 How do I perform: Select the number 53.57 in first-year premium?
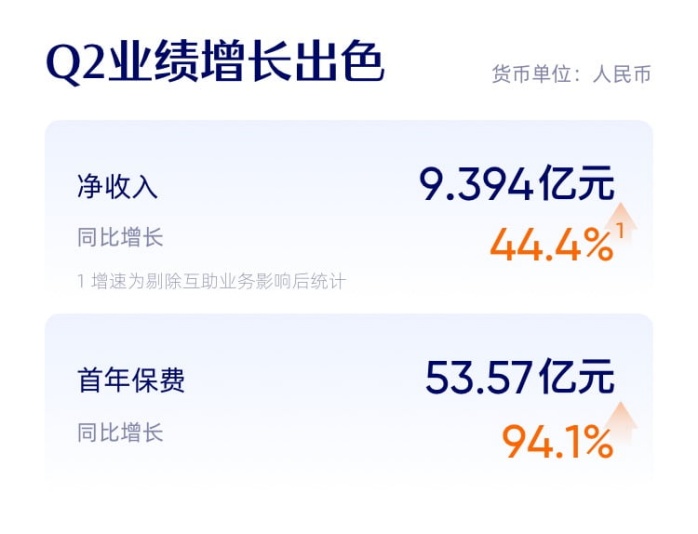click(x=478, y=379)
